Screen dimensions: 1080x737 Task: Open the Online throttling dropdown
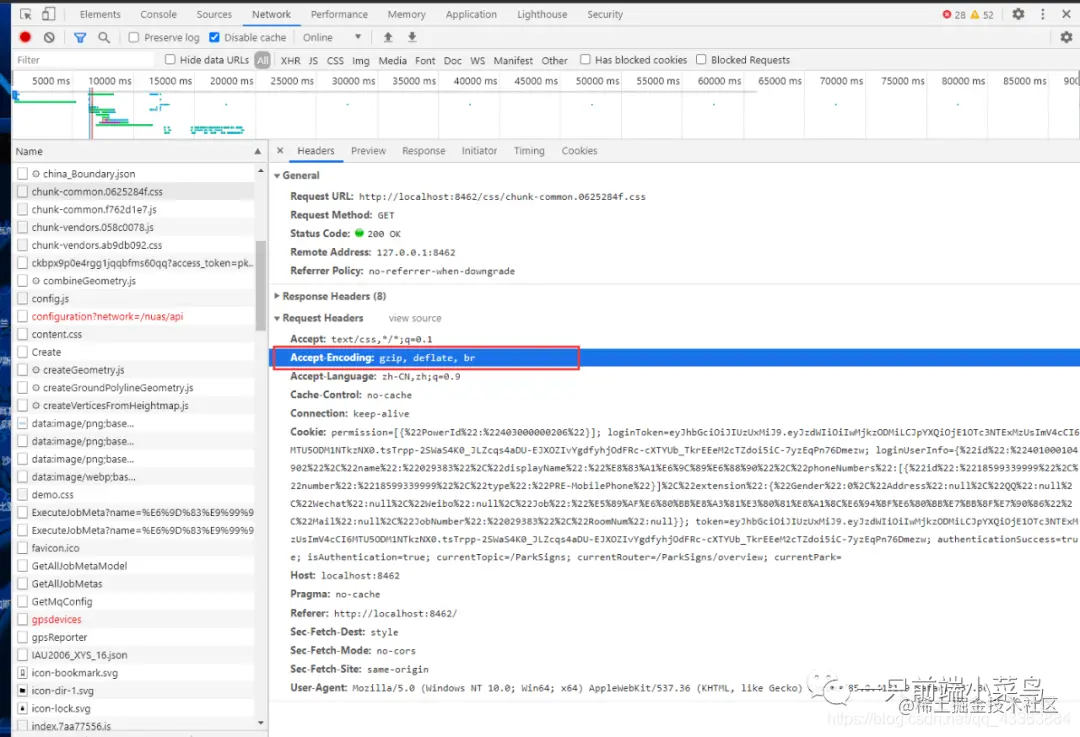click(x=331, y=37)
